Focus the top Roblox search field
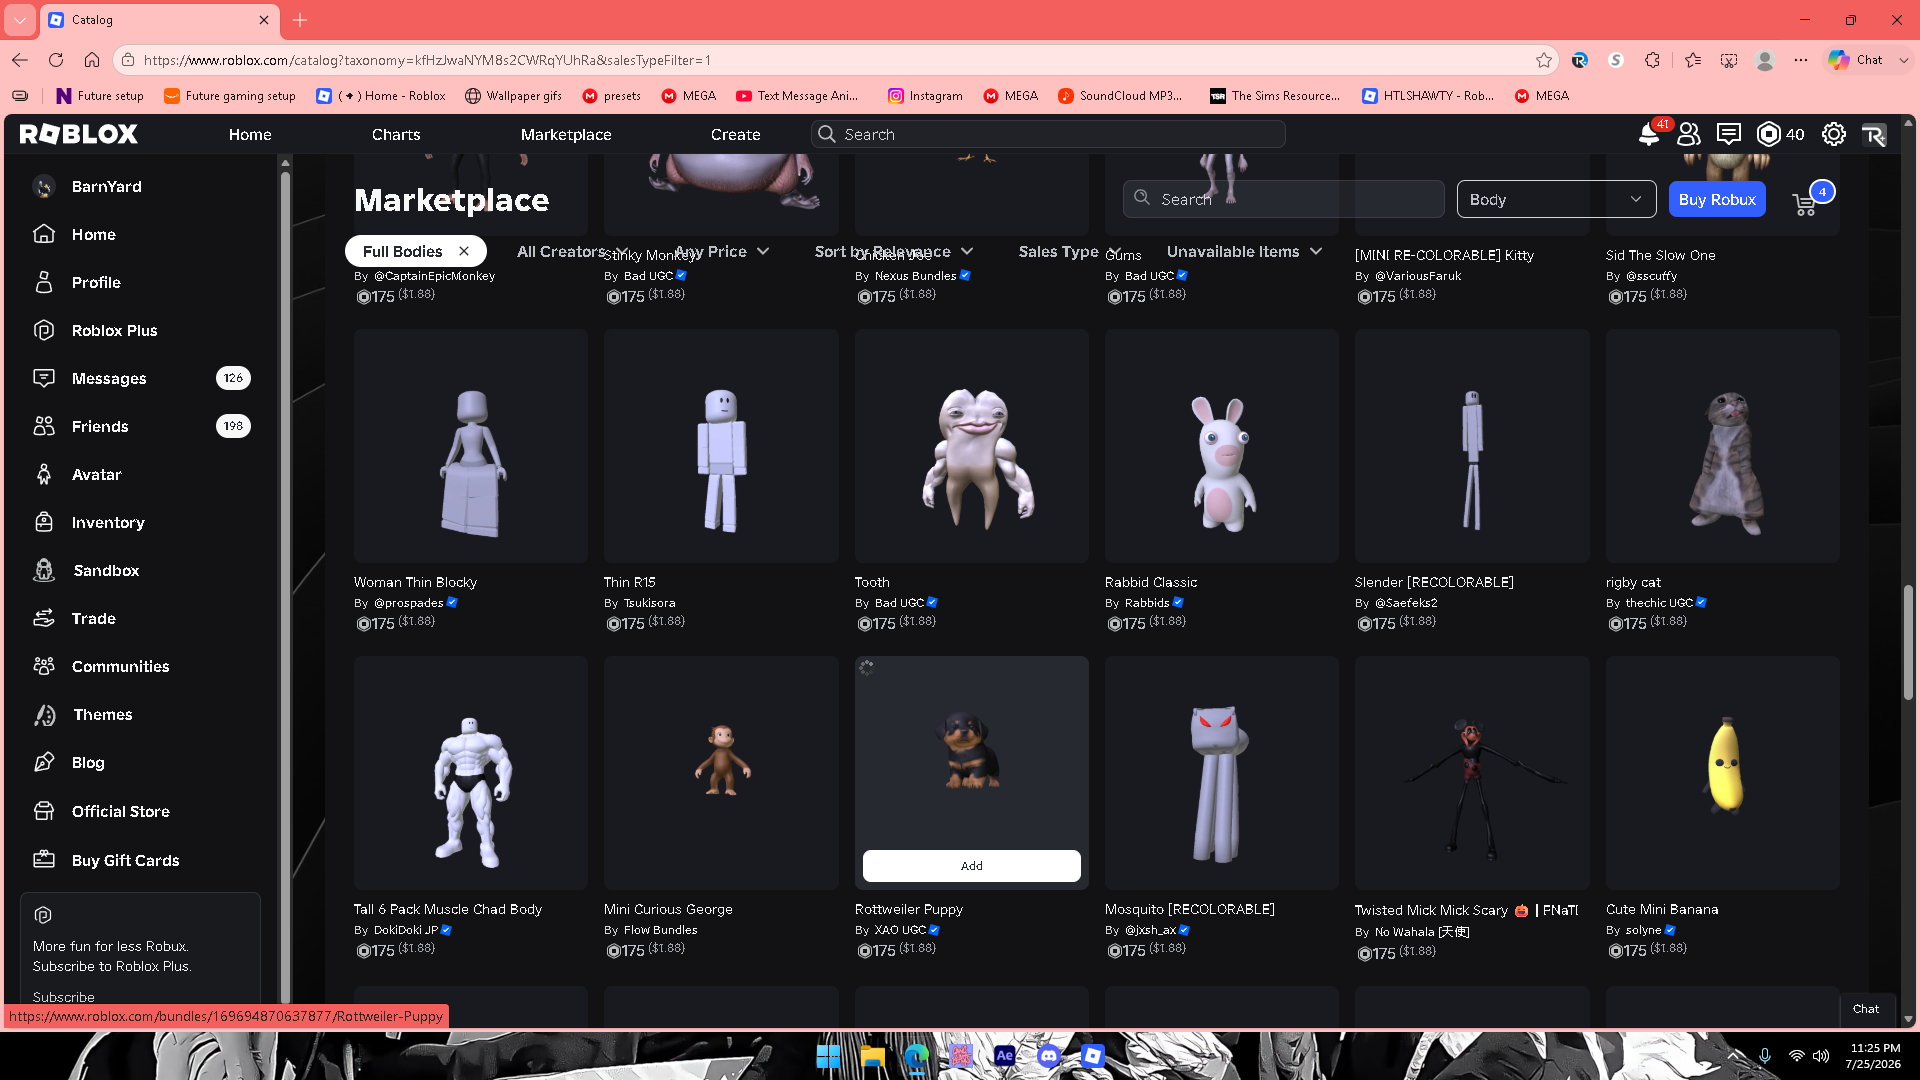The height and width of the screenshot is (1080, 1920). 1048,134
